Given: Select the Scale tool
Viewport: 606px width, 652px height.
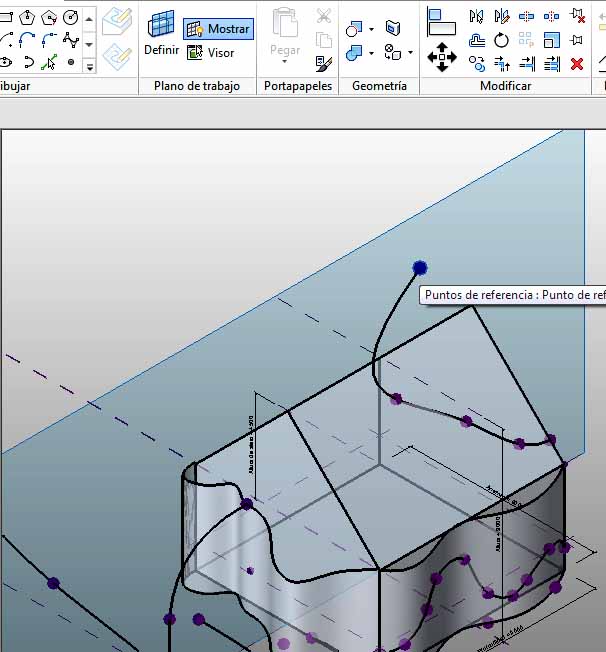Looking at the screenshot, I should pyautogui.click(x=551, y=40).
